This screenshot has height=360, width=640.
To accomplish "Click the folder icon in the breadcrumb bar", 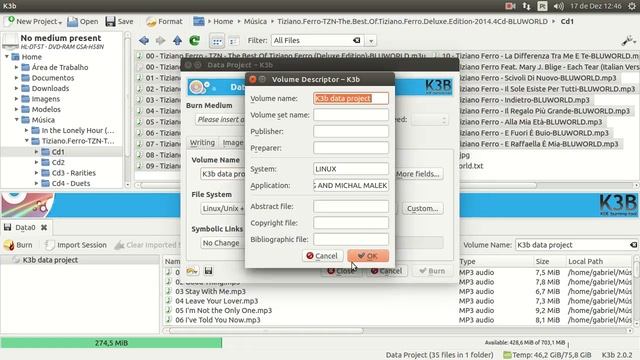I will pos(199,21).
